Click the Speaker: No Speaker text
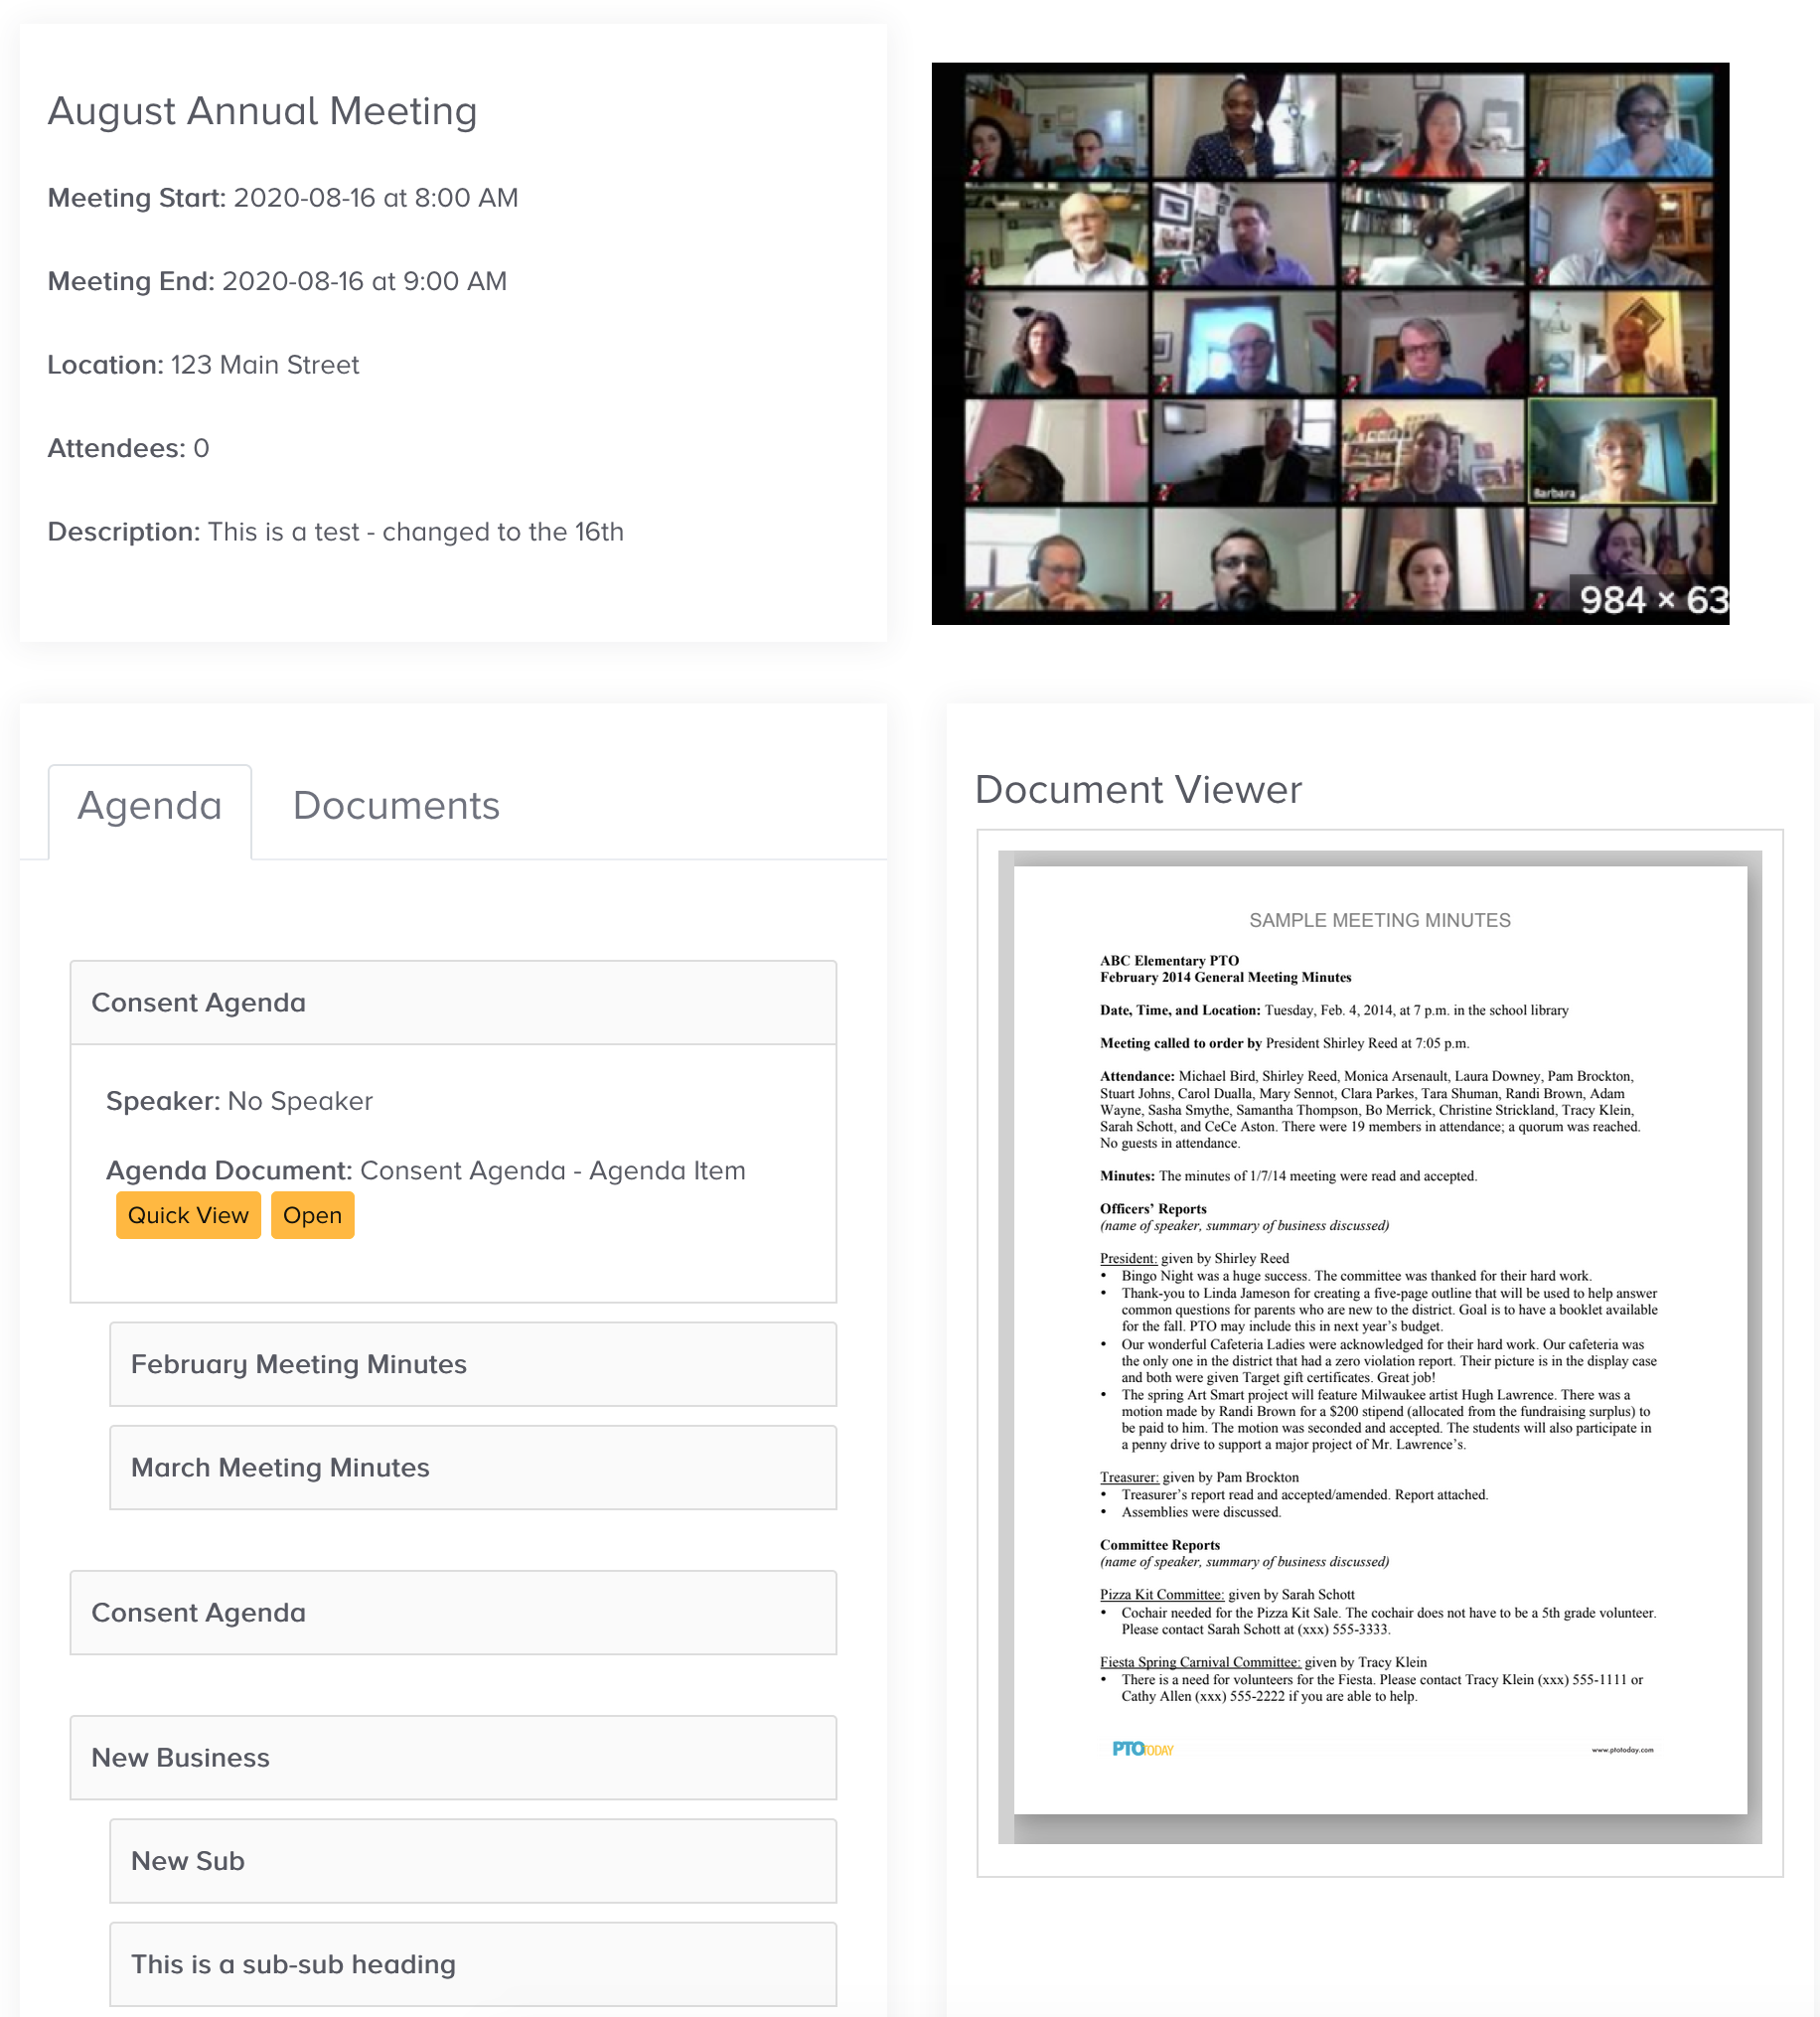1820x2017 pixels. tap(239, 1101)
